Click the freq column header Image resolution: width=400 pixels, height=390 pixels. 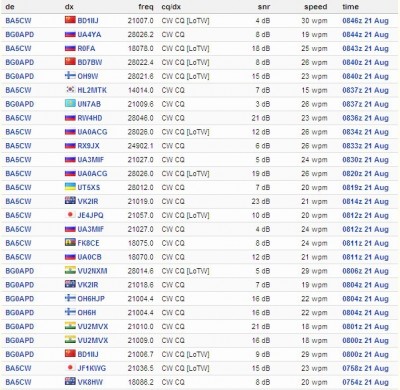146,7
